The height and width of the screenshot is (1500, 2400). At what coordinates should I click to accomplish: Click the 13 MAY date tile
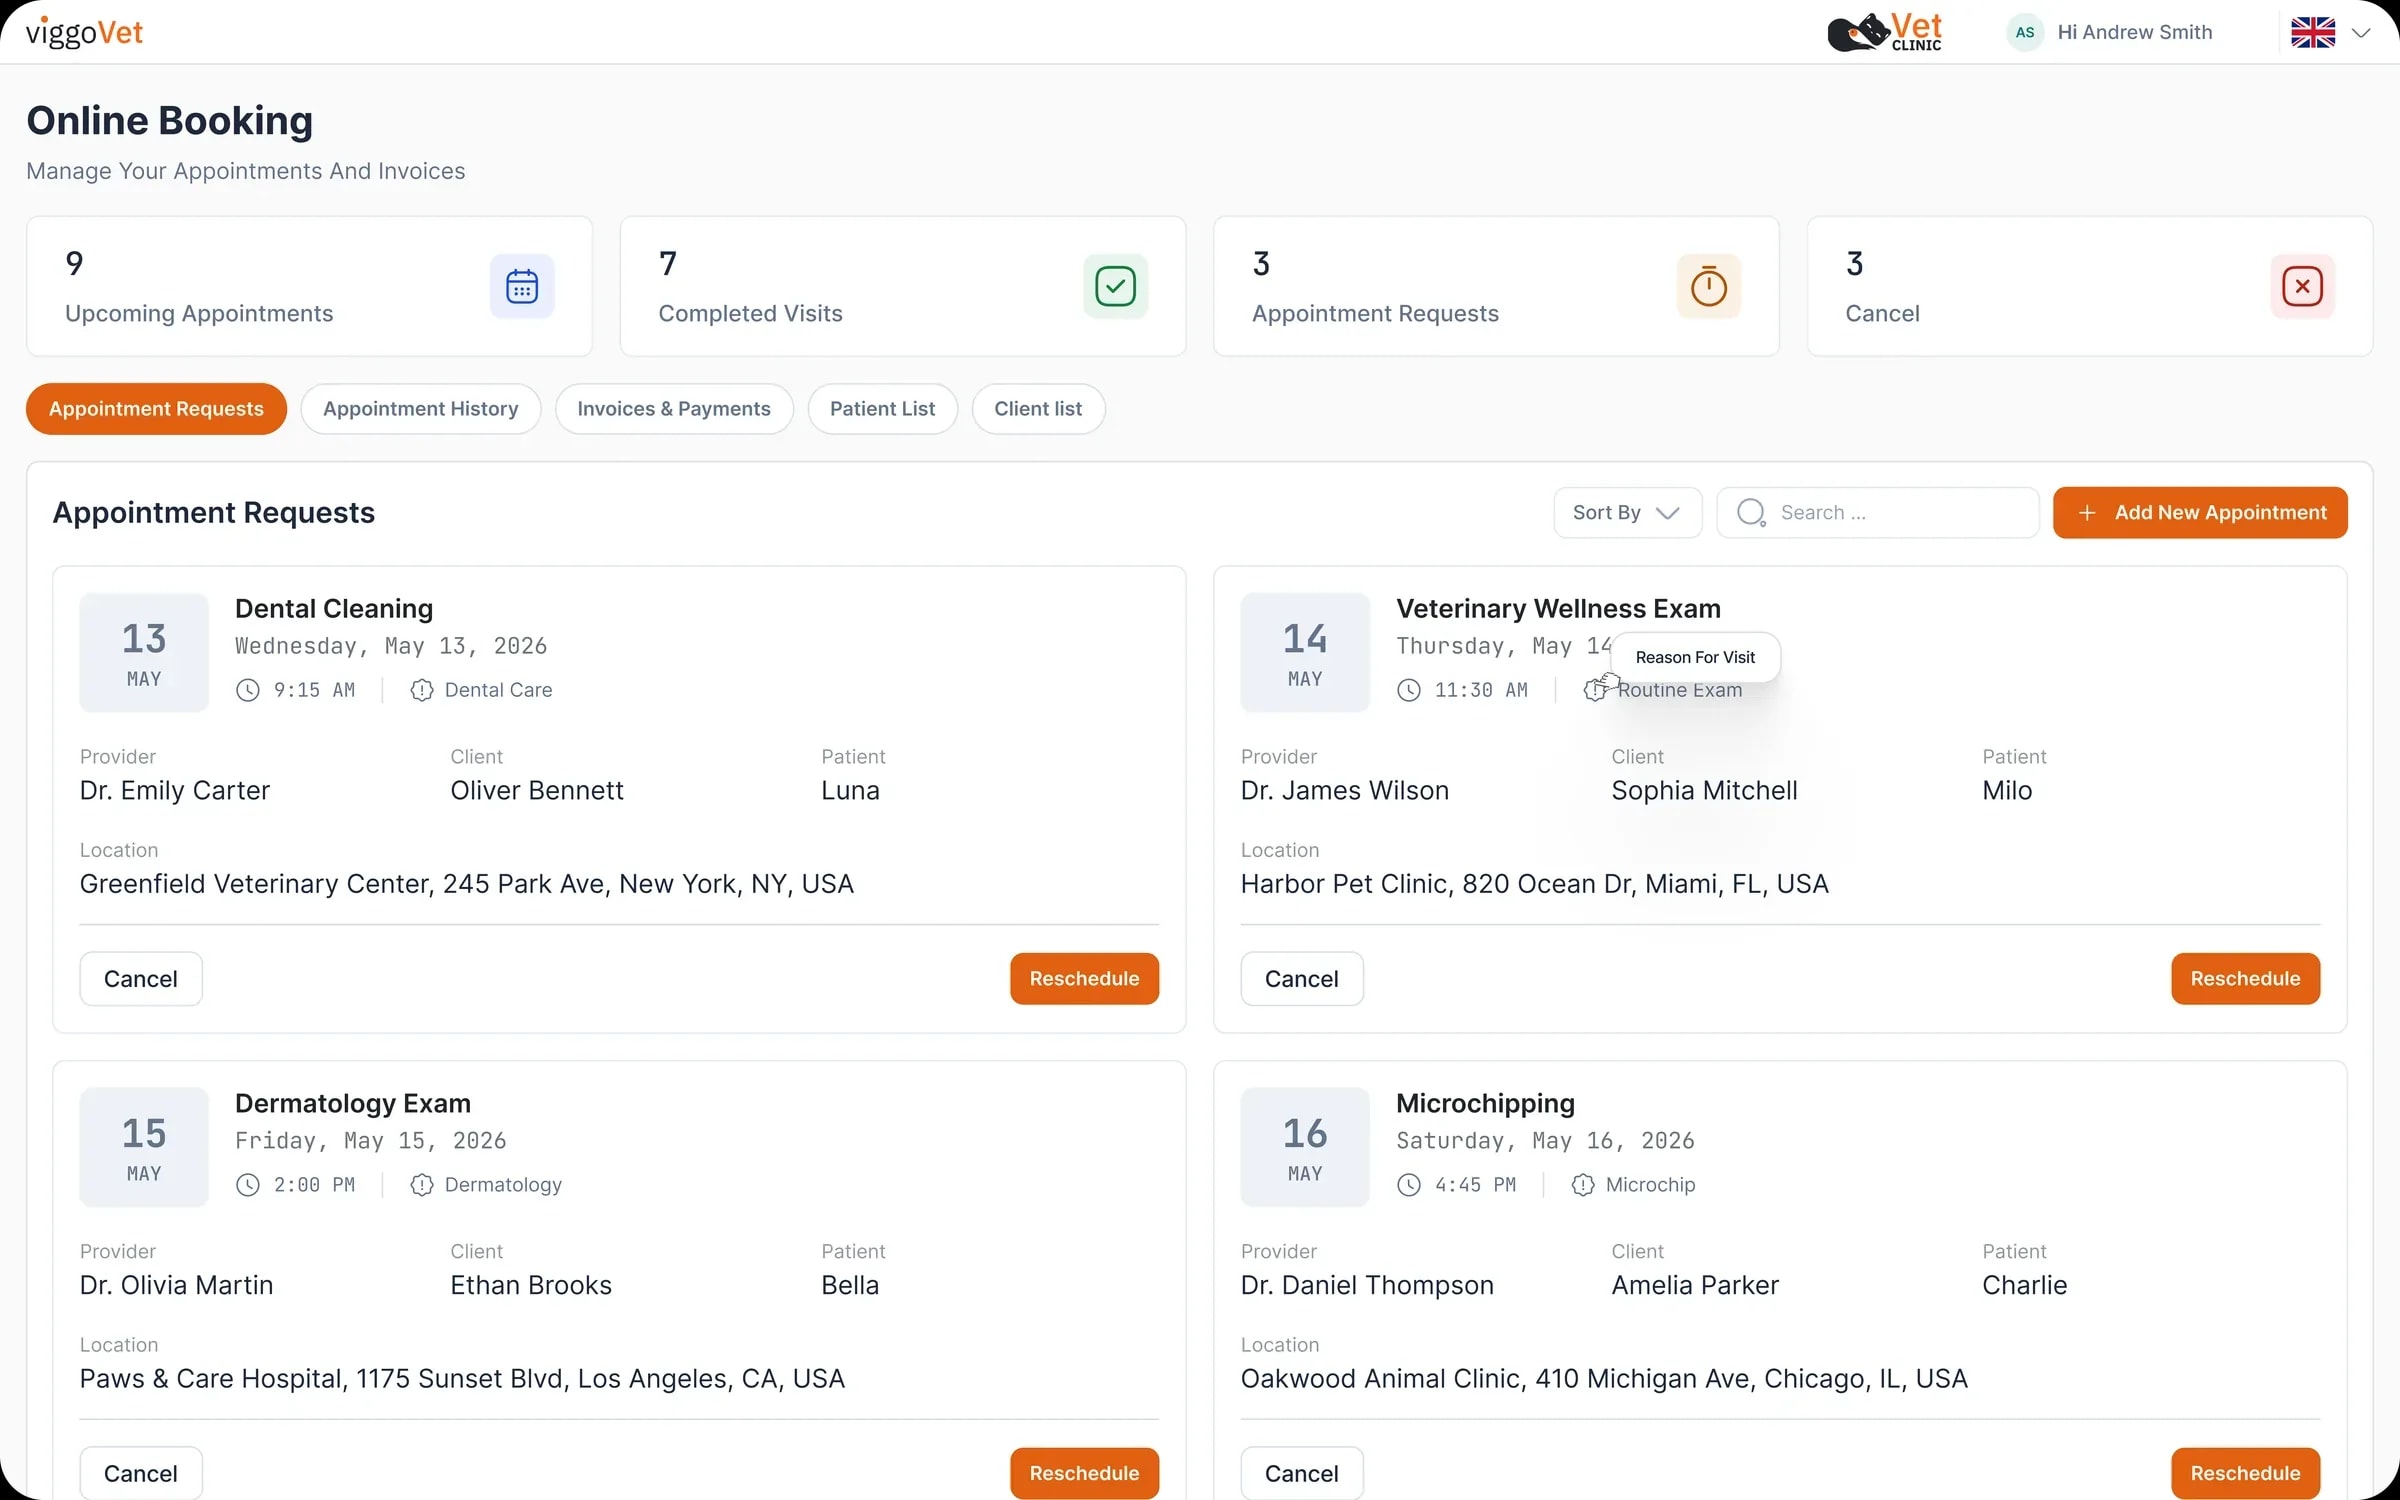144,653
